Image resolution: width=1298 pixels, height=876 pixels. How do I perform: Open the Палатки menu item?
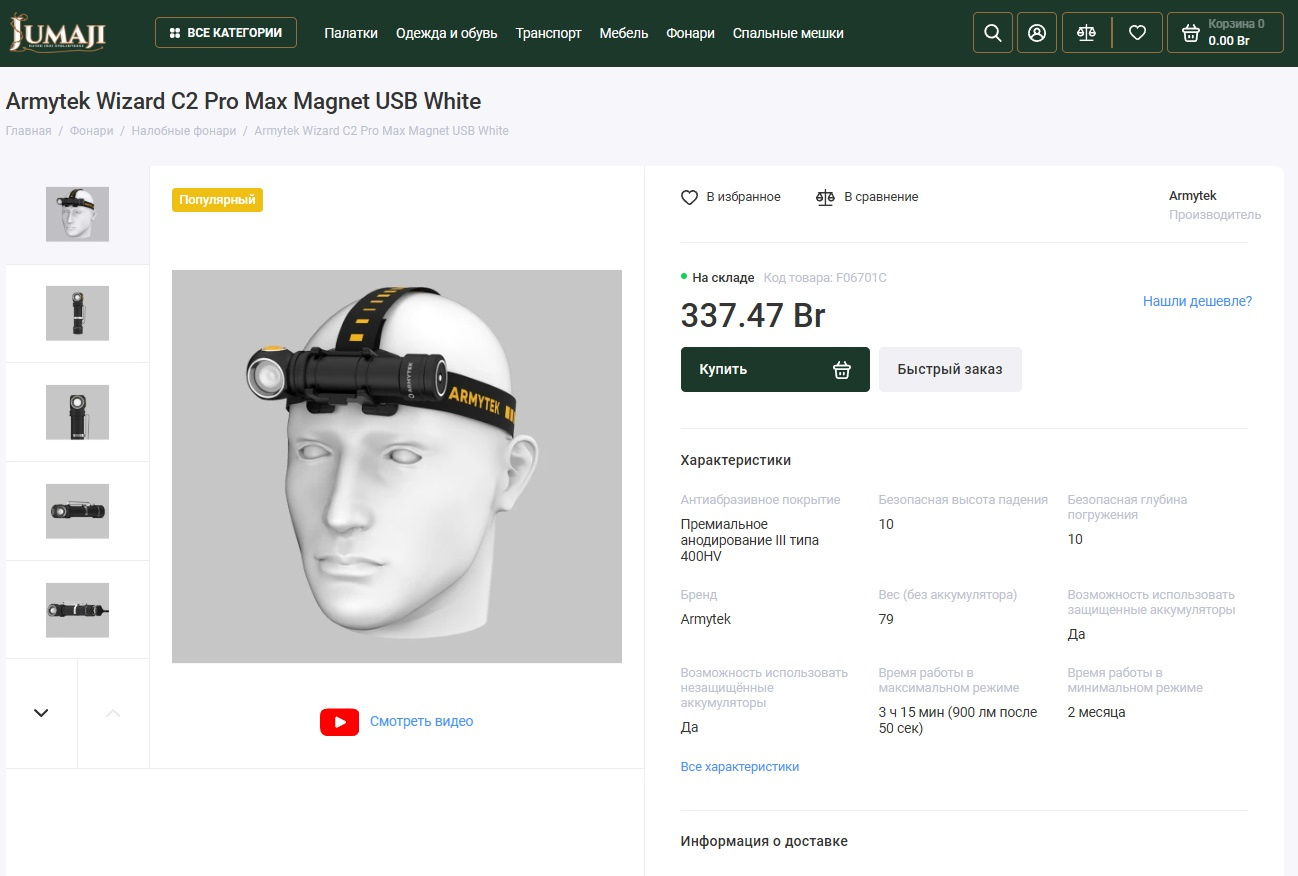tap(351, 33)
